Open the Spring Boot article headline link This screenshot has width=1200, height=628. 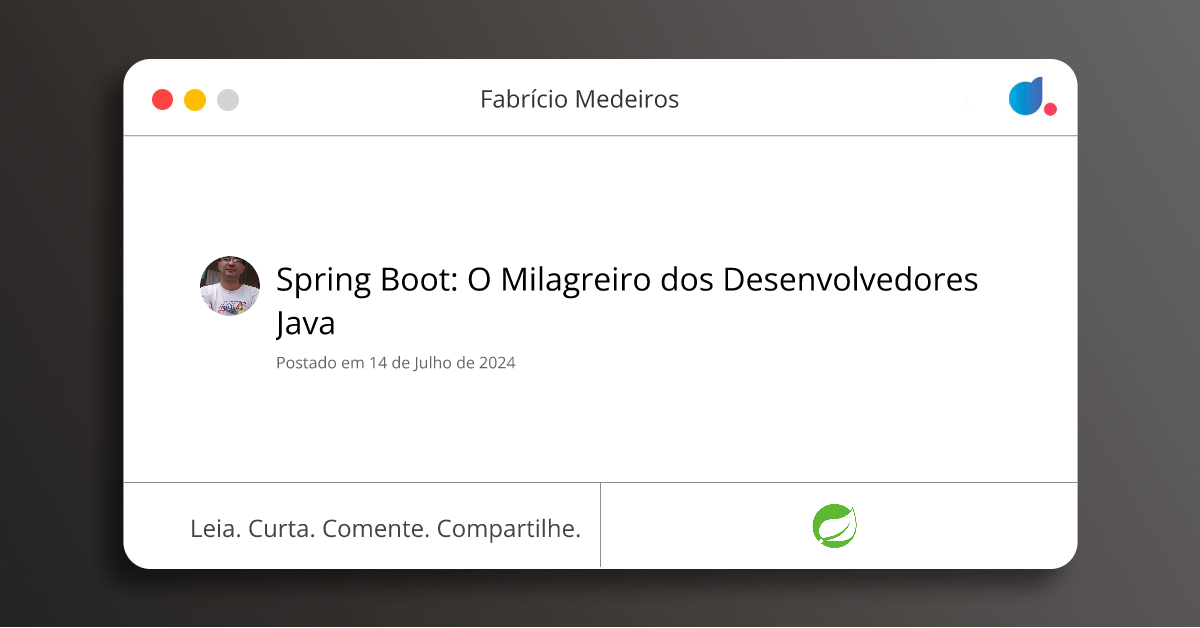click(627, 280)
